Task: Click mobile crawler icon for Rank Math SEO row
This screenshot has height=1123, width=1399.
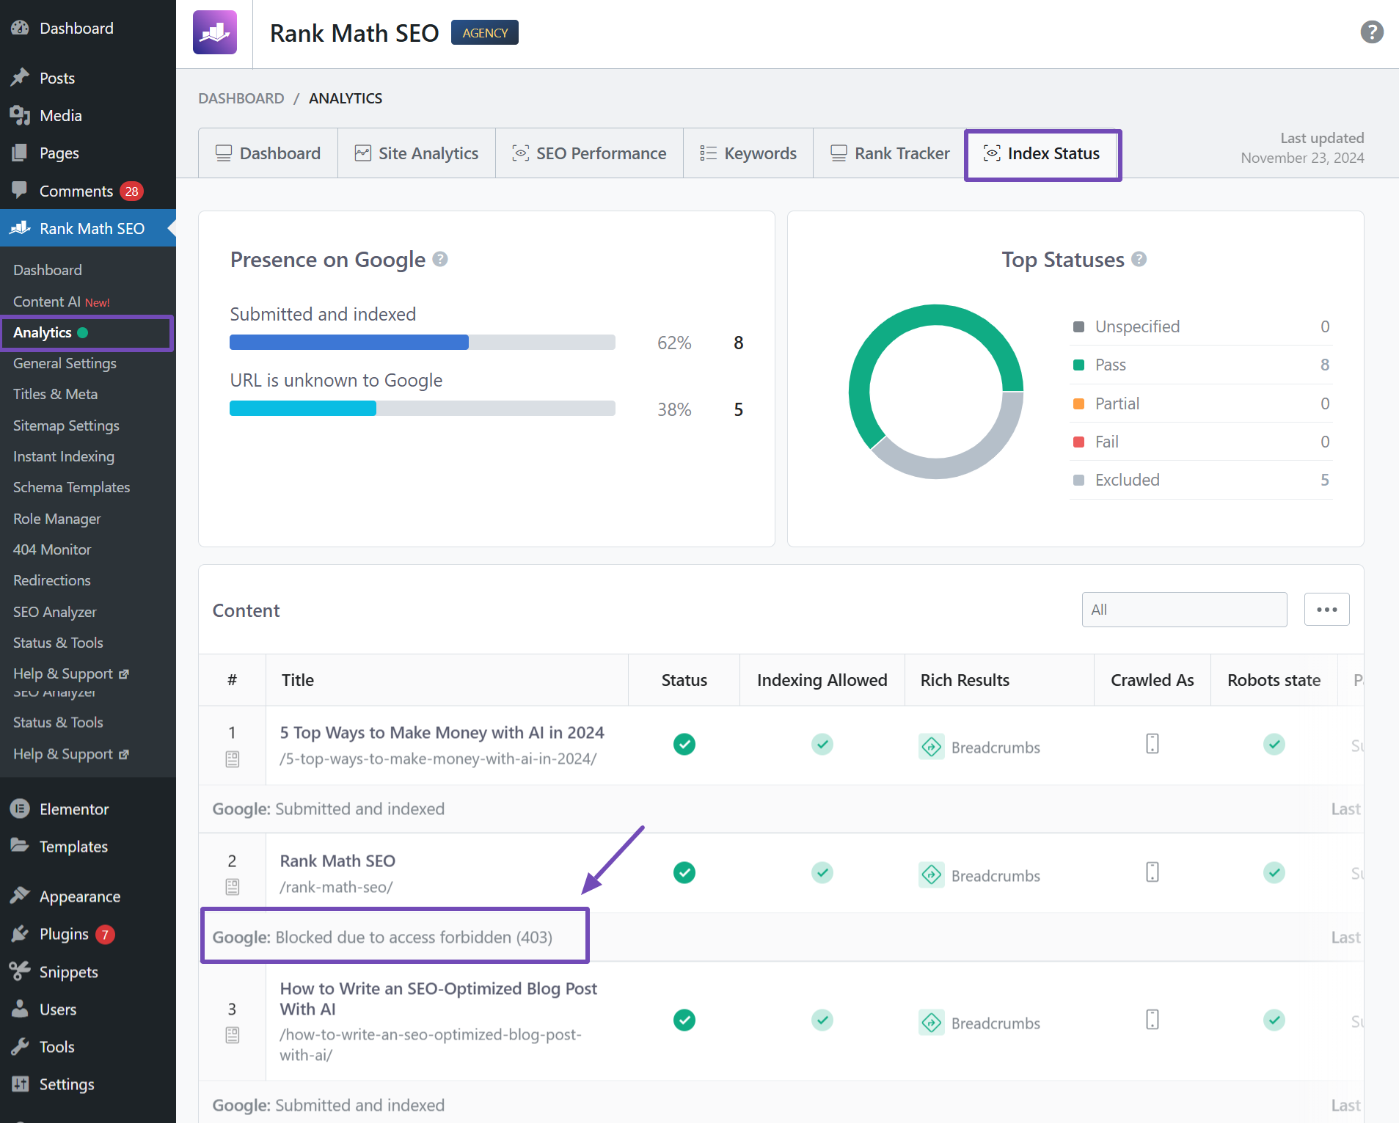Action: 1152,872
